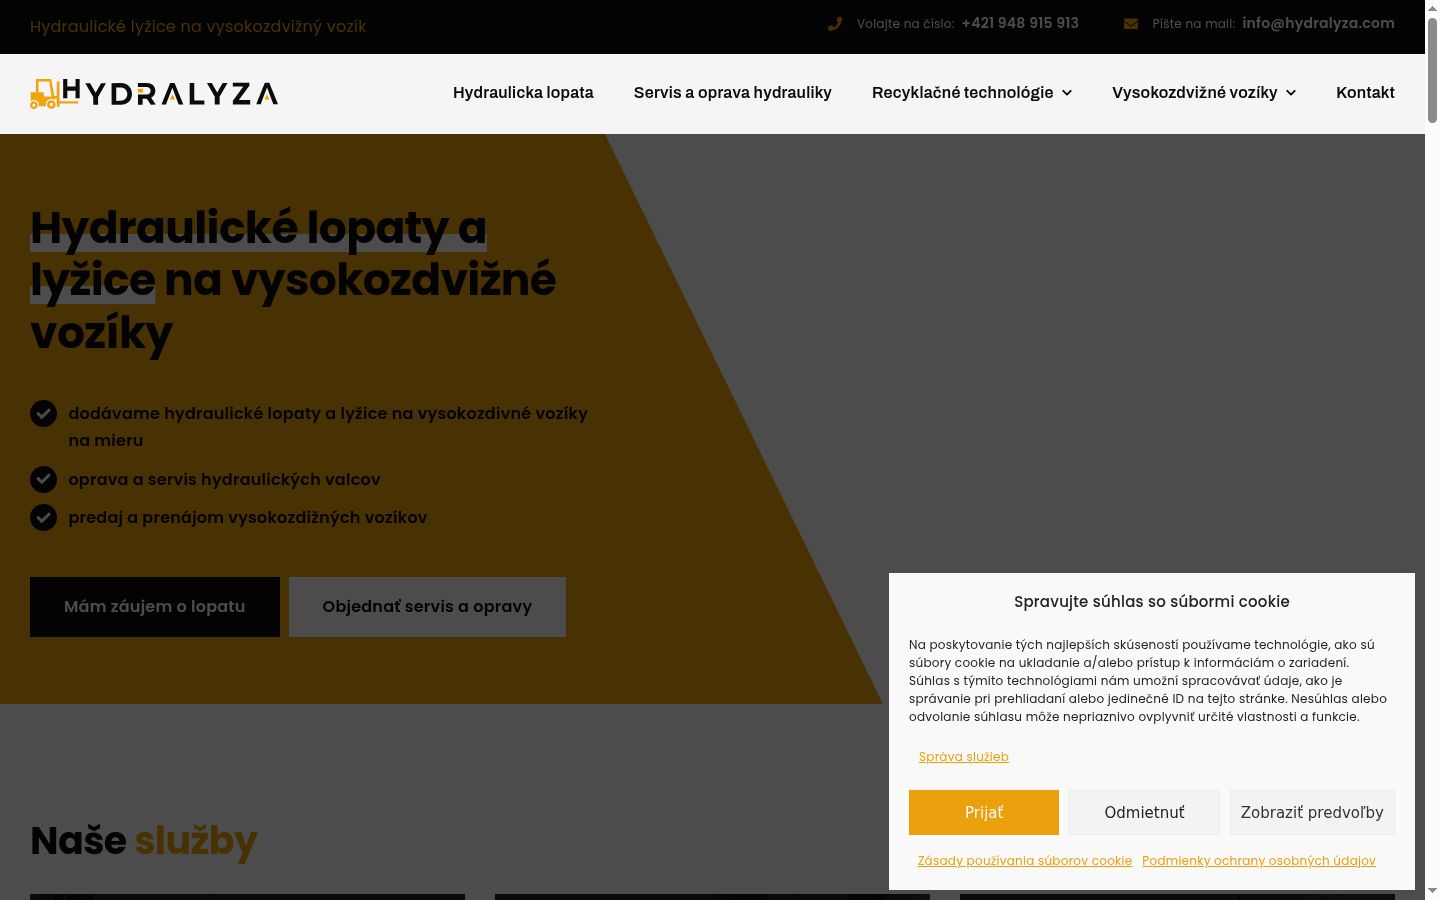Click the phone icon in top bar

coord(835,24)
